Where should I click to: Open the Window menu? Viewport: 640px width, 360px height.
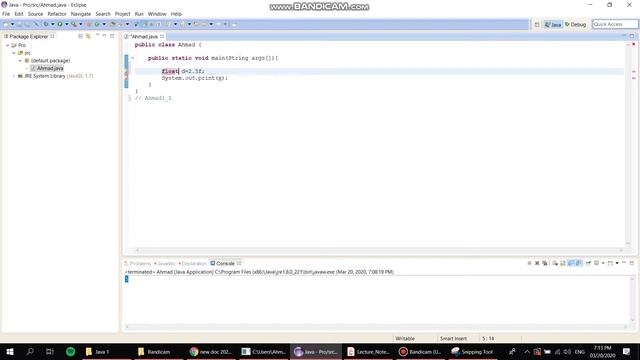tap(157, 14)
